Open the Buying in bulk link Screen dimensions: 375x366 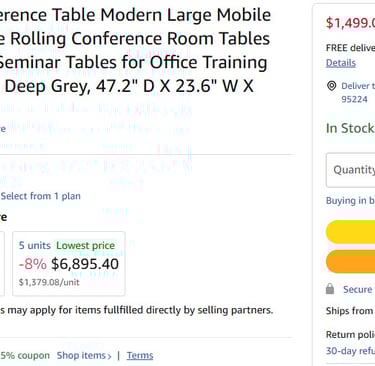coord(350,201)
